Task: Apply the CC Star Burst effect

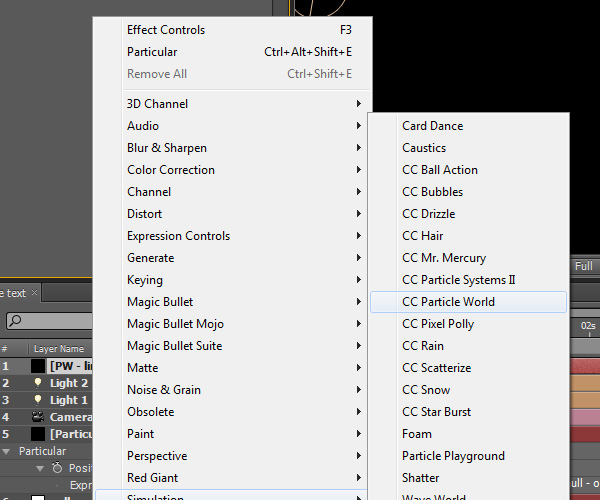Action: [468, 412]
